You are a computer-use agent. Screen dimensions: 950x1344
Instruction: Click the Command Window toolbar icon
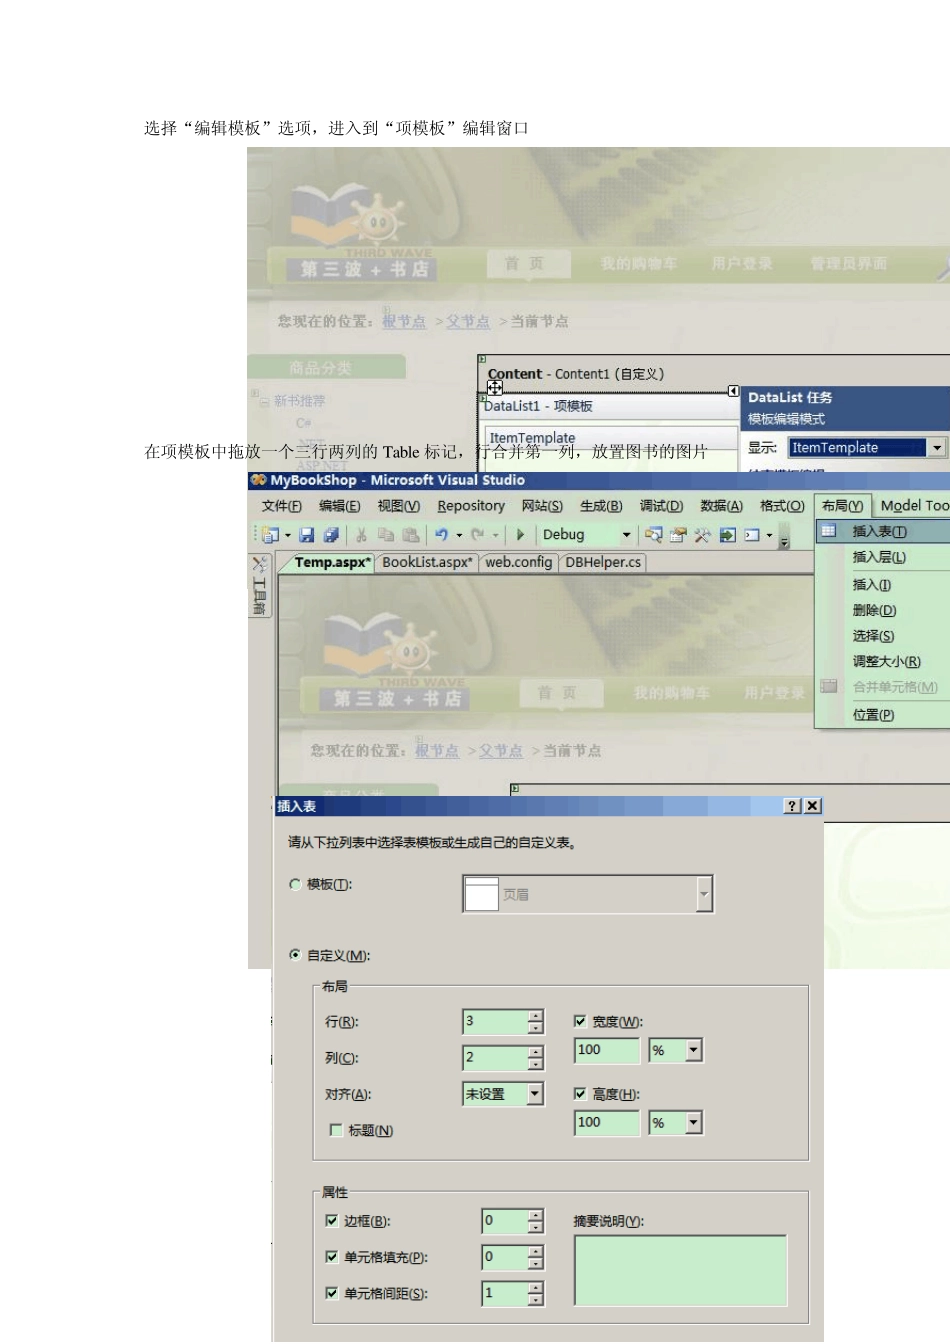(x=752, y=535)
